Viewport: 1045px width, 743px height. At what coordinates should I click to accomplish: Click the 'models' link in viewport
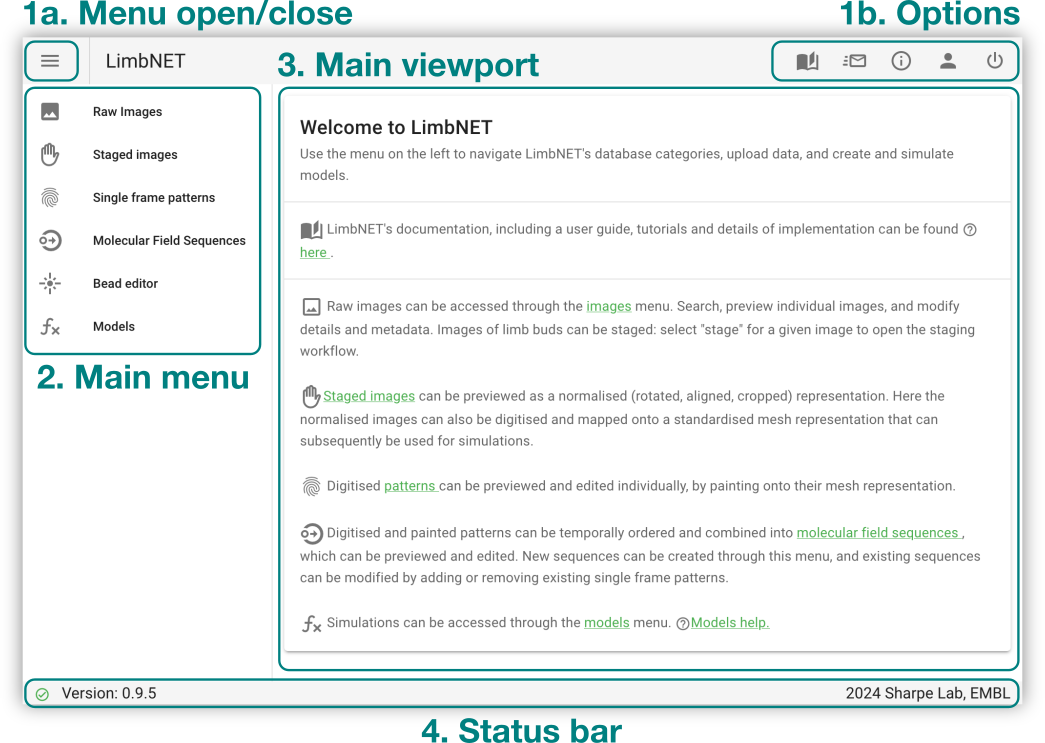click(x=606, y=622)
